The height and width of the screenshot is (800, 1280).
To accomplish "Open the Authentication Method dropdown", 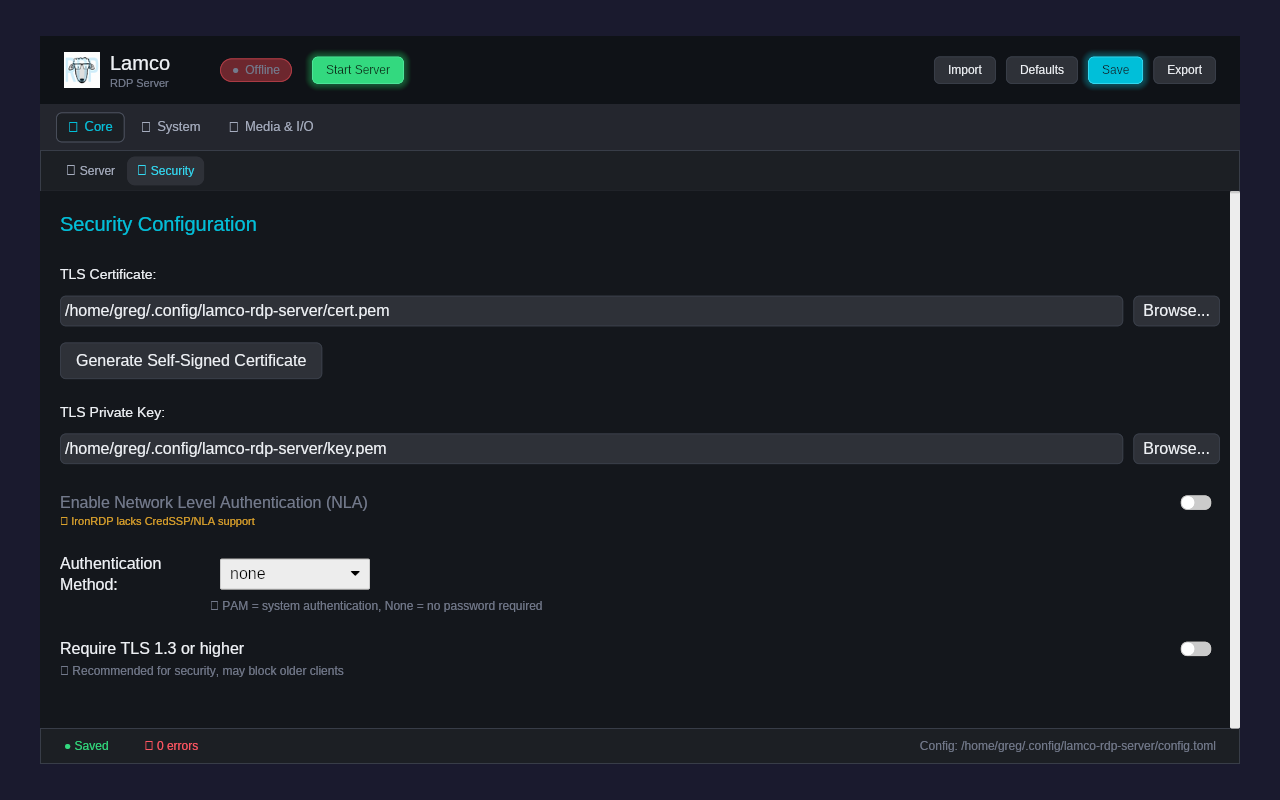I will coord(294,573).
